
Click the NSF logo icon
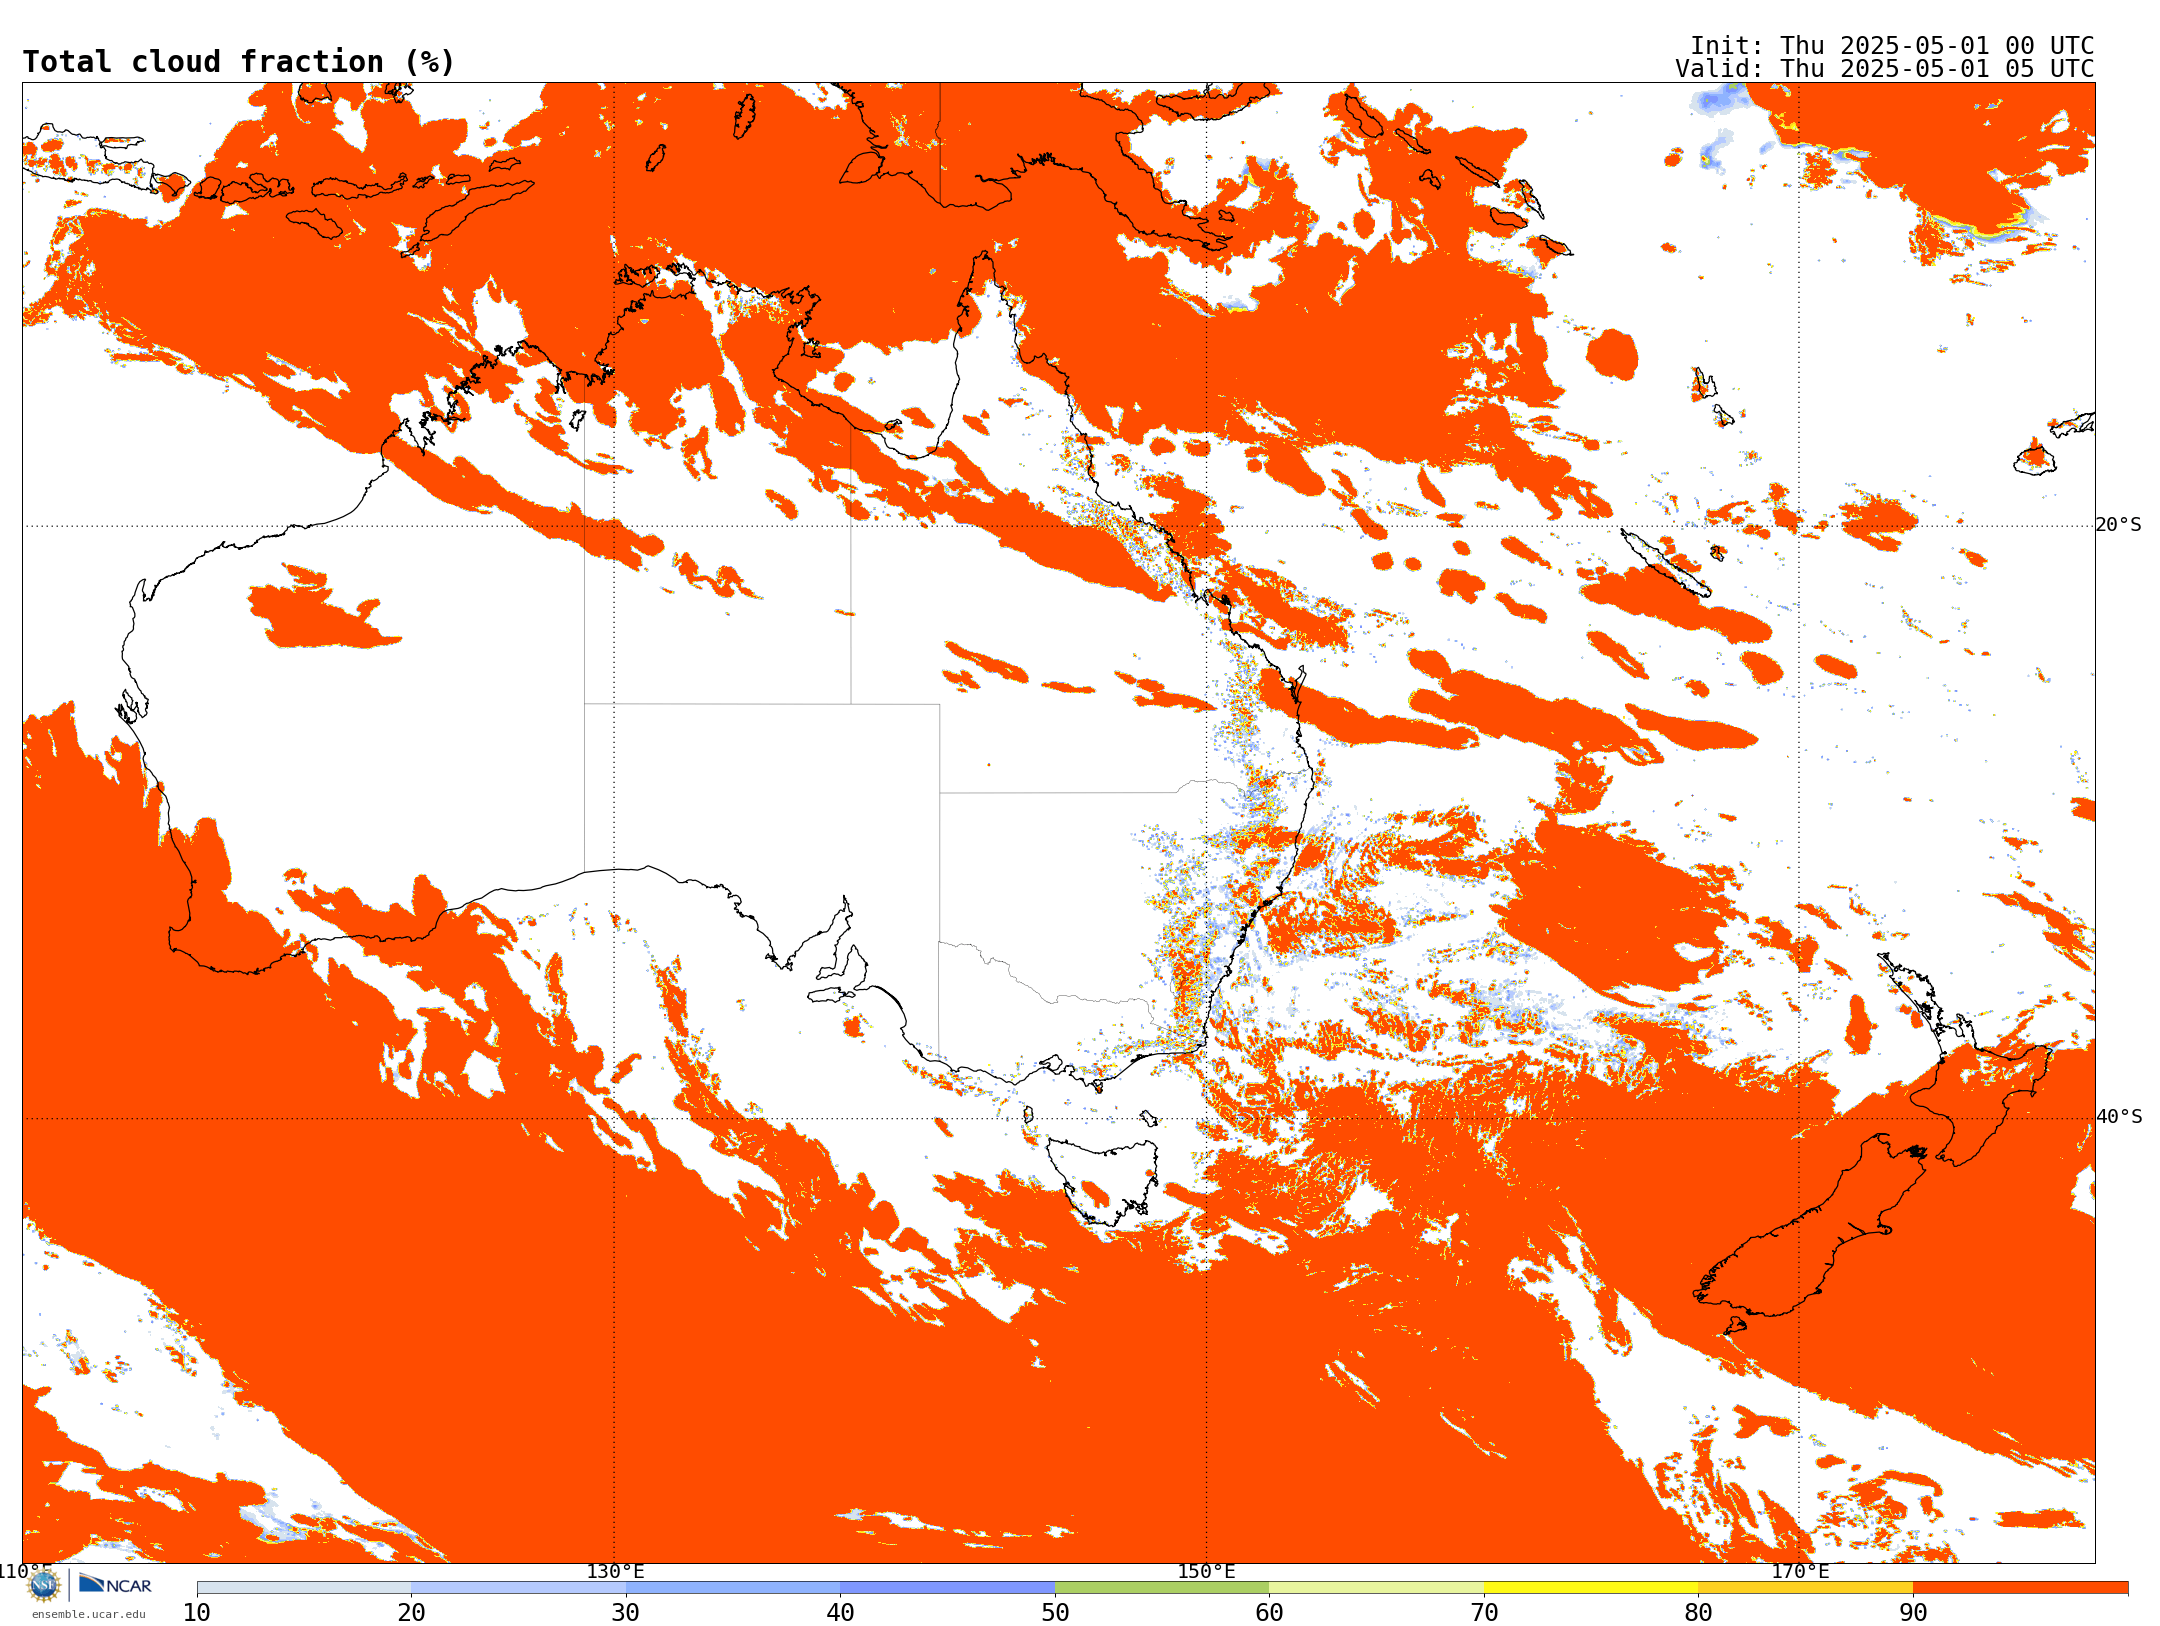pyautogui.click(x=44, y=1585)
